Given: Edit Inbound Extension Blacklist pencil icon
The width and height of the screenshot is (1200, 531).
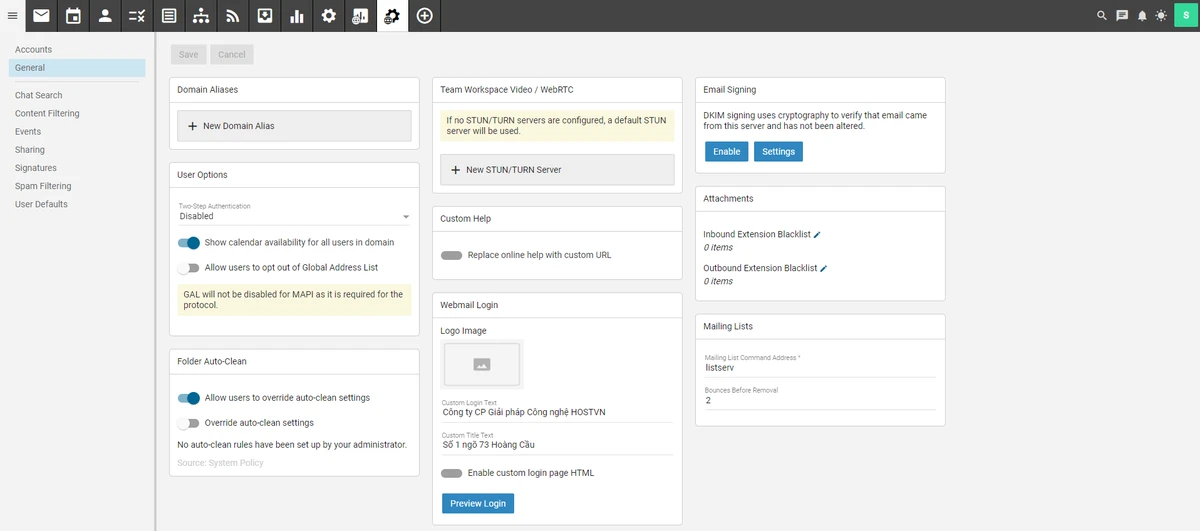Looking at the screenshot, I should pos(817,234).
